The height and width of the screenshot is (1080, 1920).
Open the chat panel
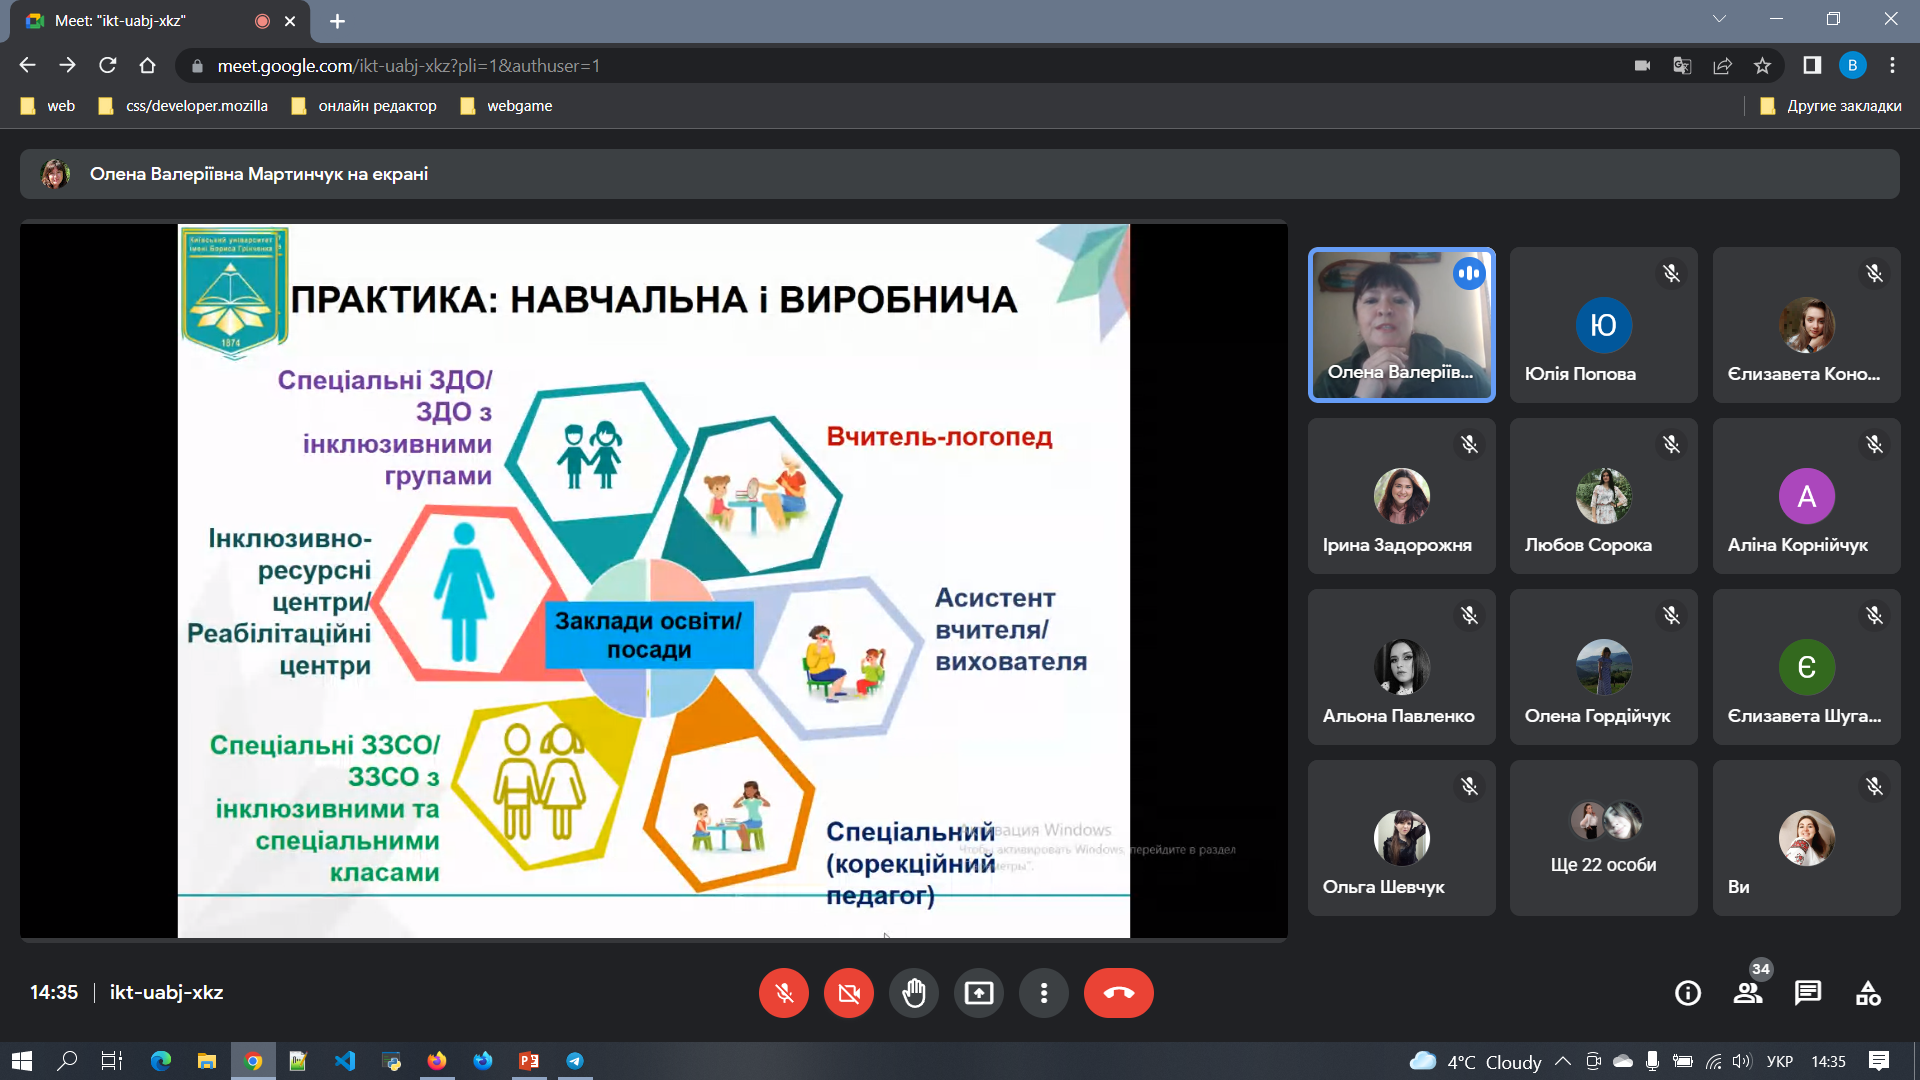click(x=1808, y=993)
